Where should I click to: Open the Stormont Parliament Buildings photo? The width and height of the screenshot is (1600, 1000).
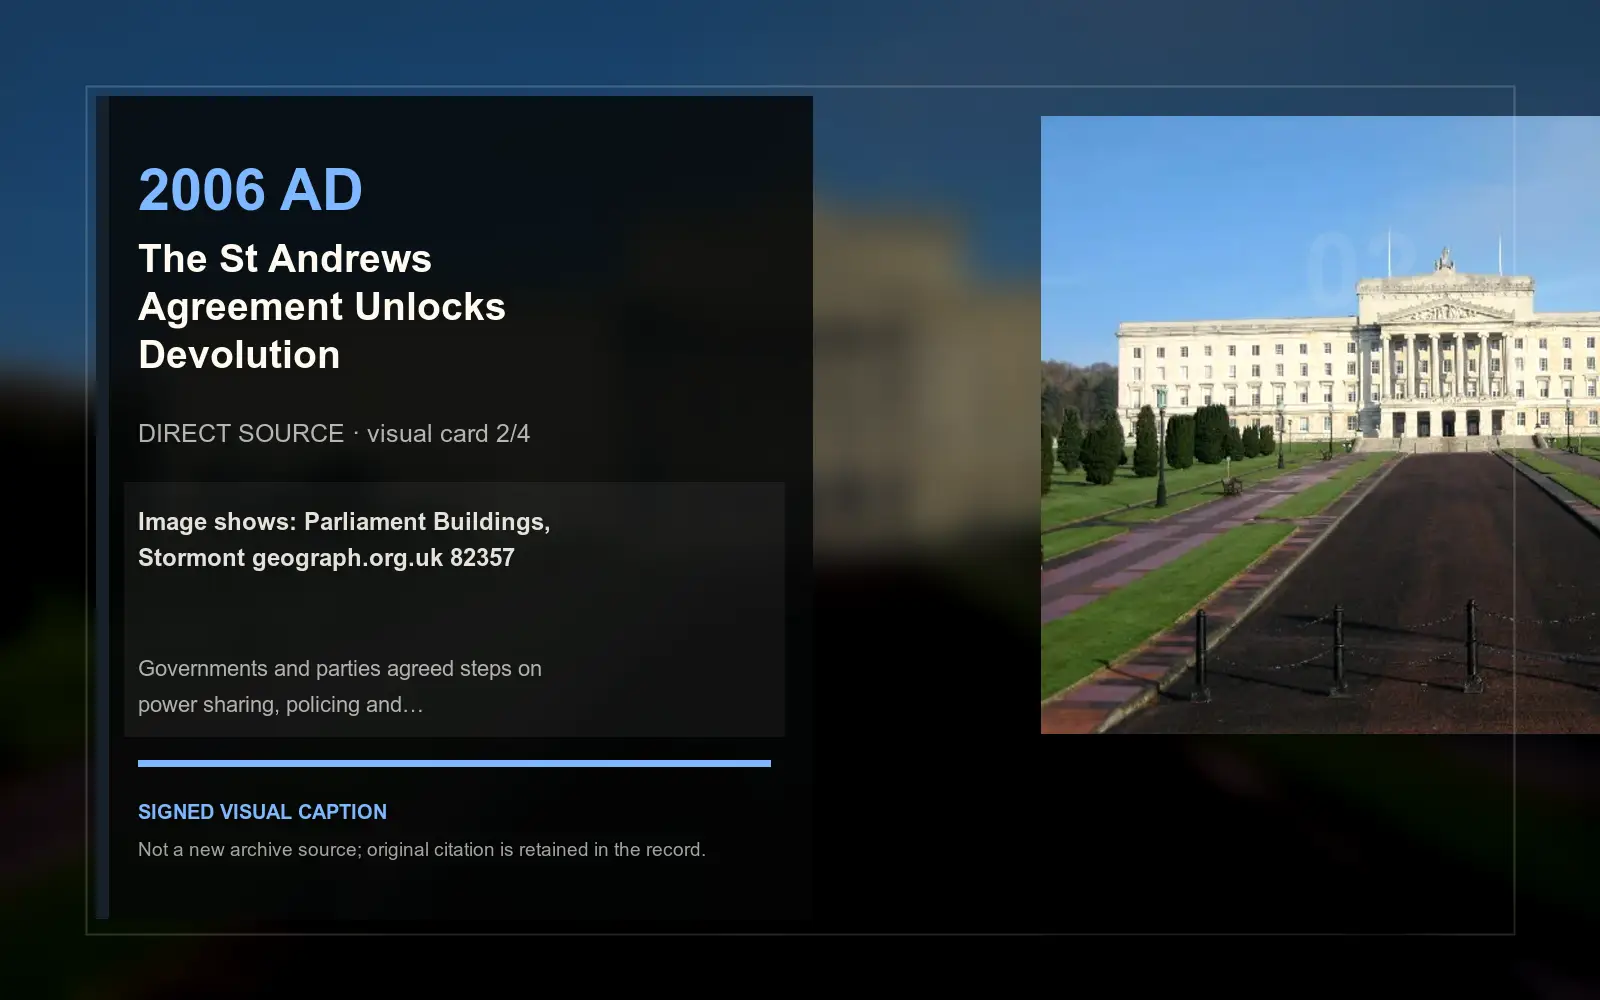(x=1320, y=425)
